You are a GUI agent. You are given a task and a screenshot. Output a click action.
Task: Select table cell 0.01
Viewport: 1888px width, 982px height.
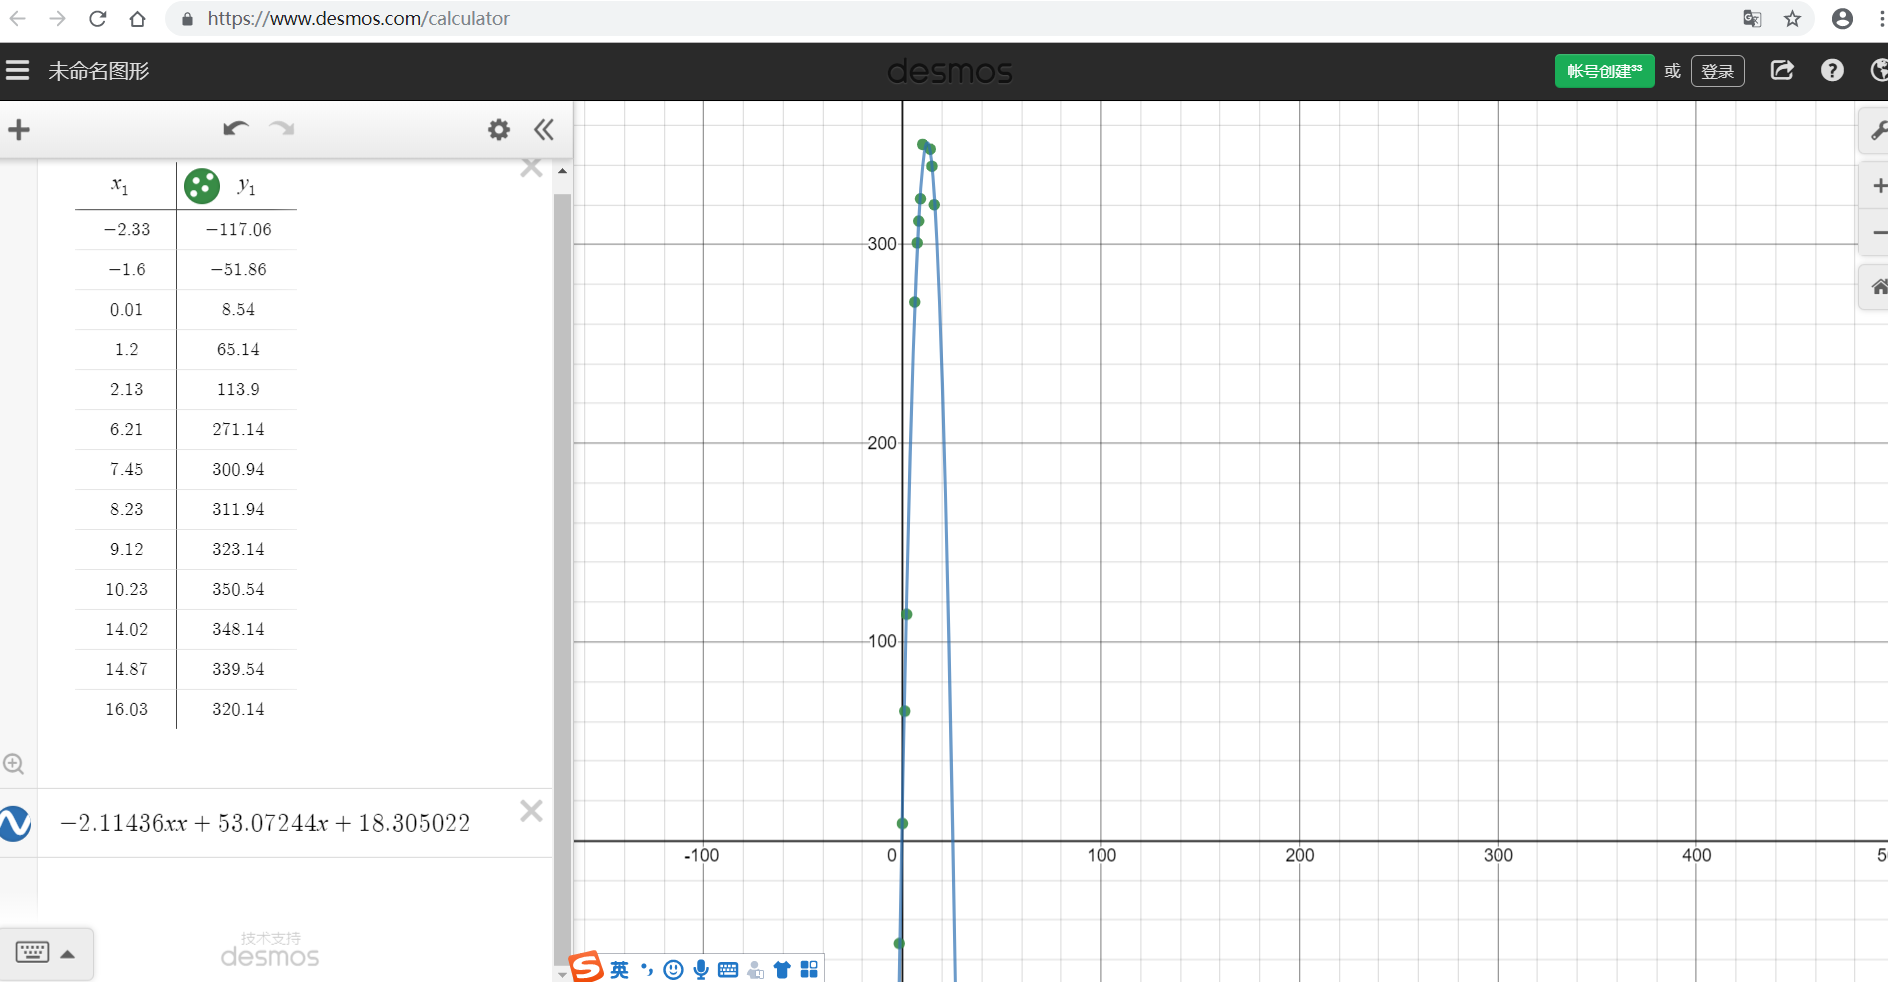126,309
